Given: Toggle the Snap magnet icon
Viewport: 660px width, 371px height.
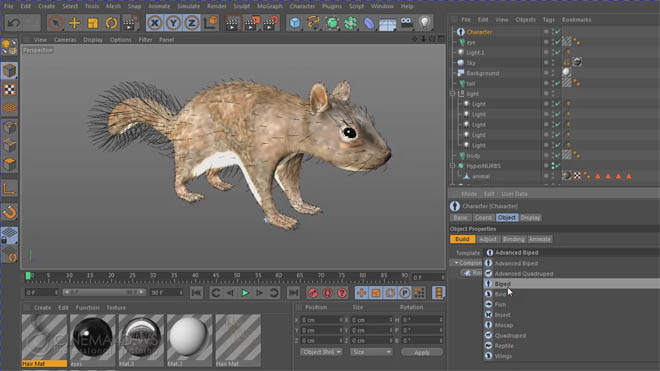Looking at the screenshot, I should (9, 213).
